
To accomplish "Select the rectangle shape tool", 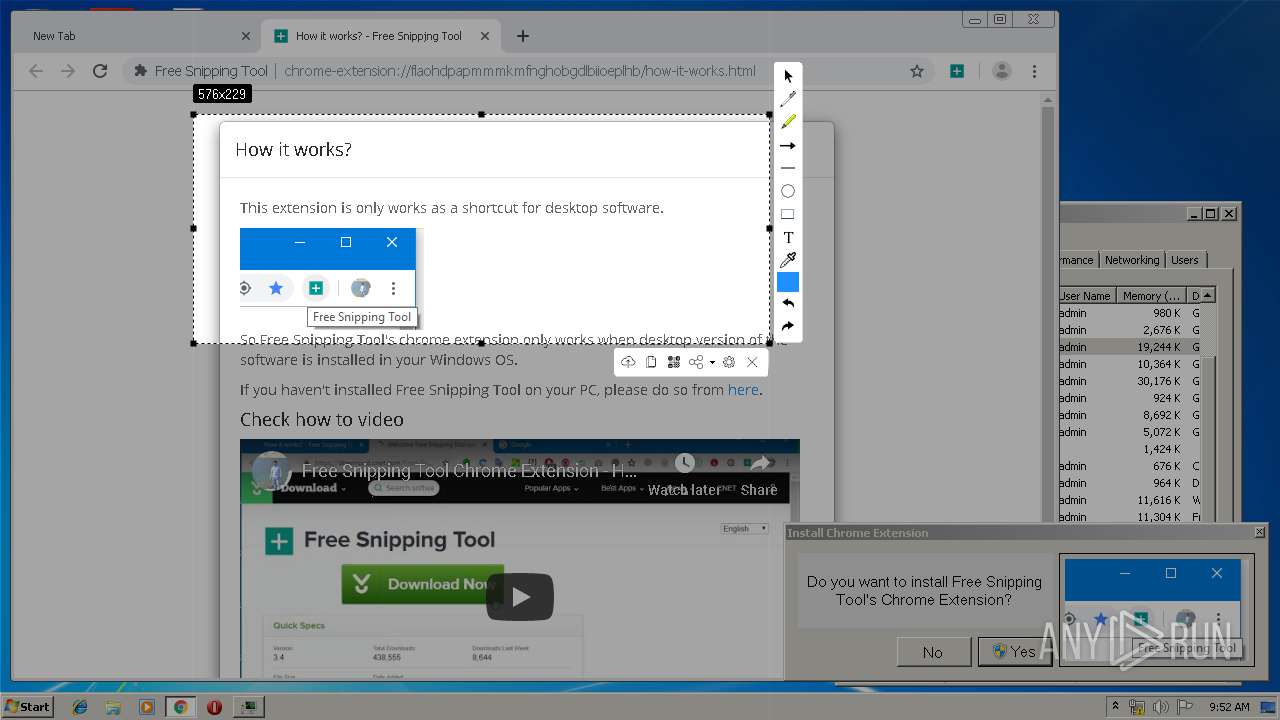I will point(788,214).
